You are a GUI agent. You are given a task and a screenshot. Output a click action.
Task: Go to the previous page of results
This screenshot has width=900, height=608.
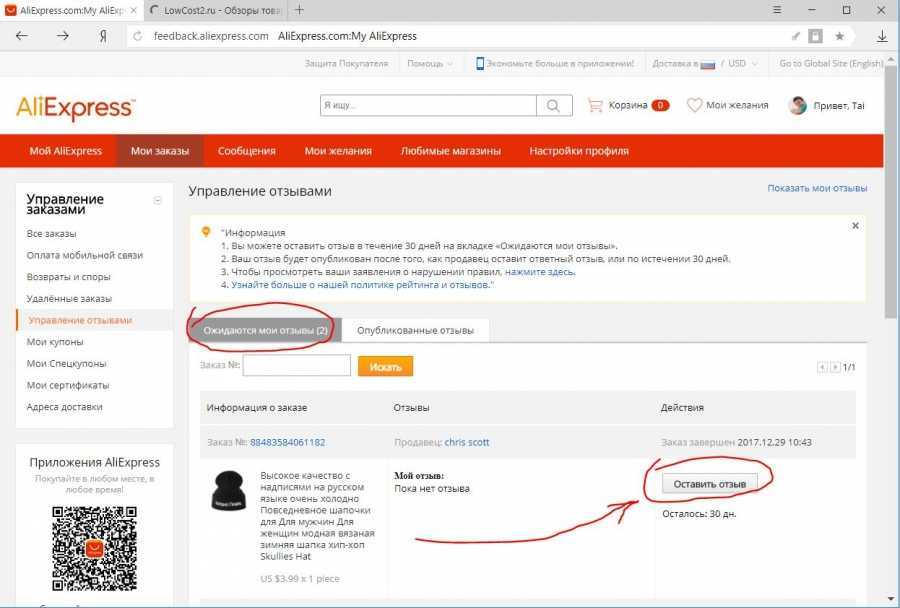click(x=822, y=367)
